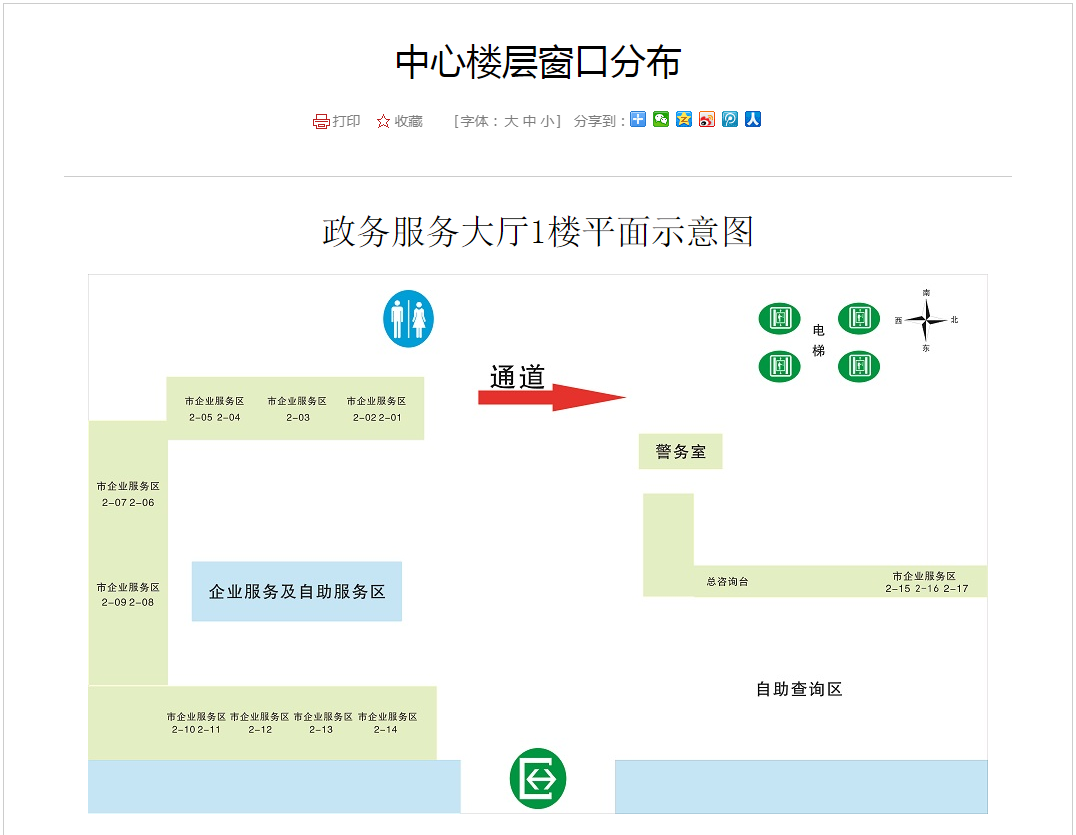Open the blue plus more-share icon
The height and width of the screenshot is (835, 1076).
click(x=638, y=119)
